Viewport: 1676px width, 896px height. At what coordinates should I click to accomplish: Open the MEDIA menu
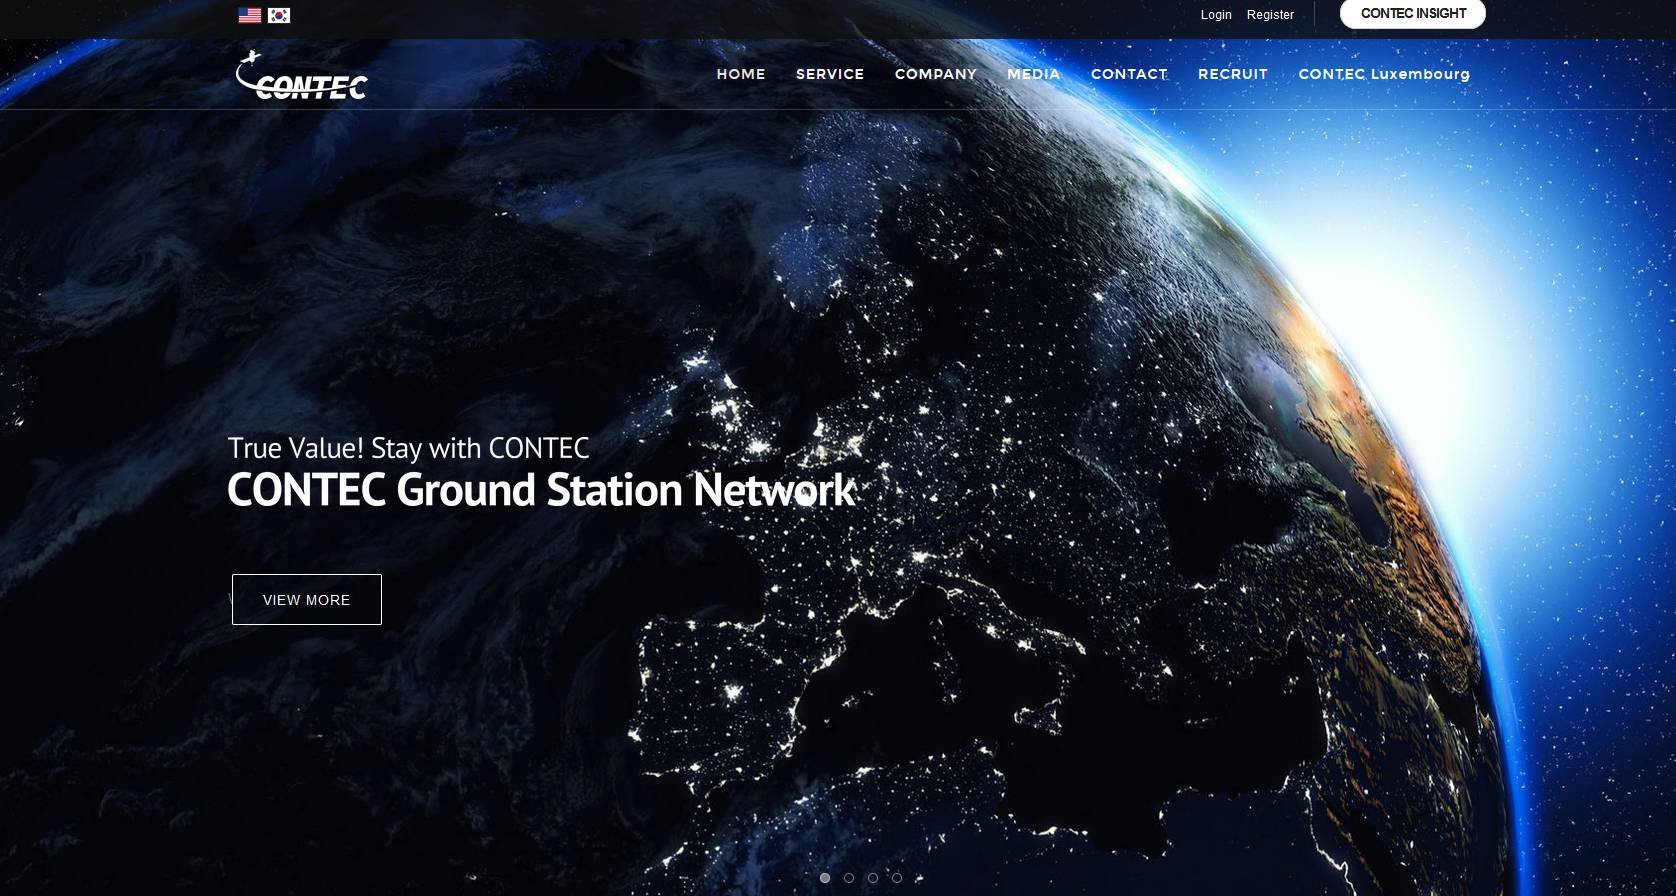1034,74
